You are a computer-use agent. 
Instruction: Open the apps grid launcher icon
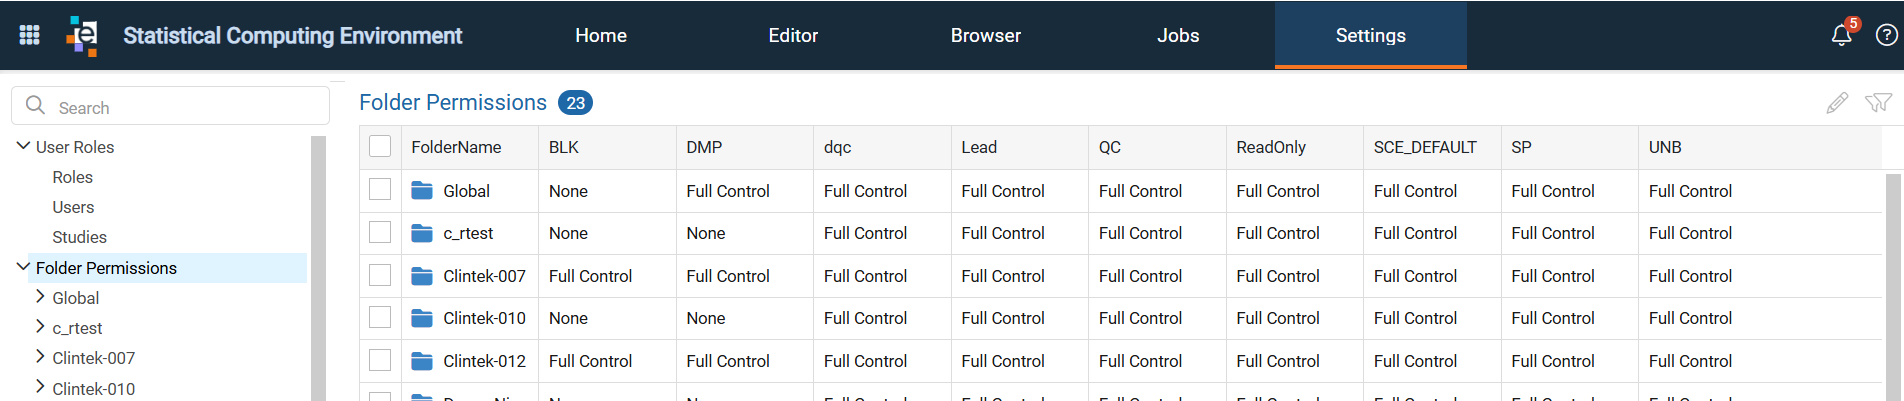pos(30,35)
